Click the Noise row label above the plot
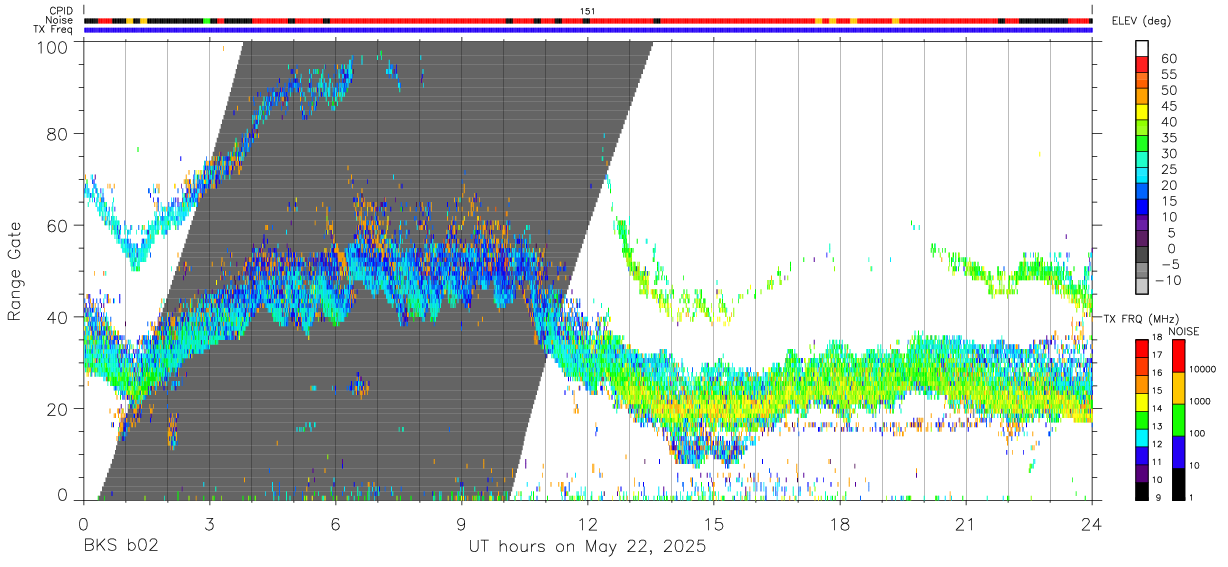Image resolution: width=1228 pixels, height=567 pixels. click(60, 20)
